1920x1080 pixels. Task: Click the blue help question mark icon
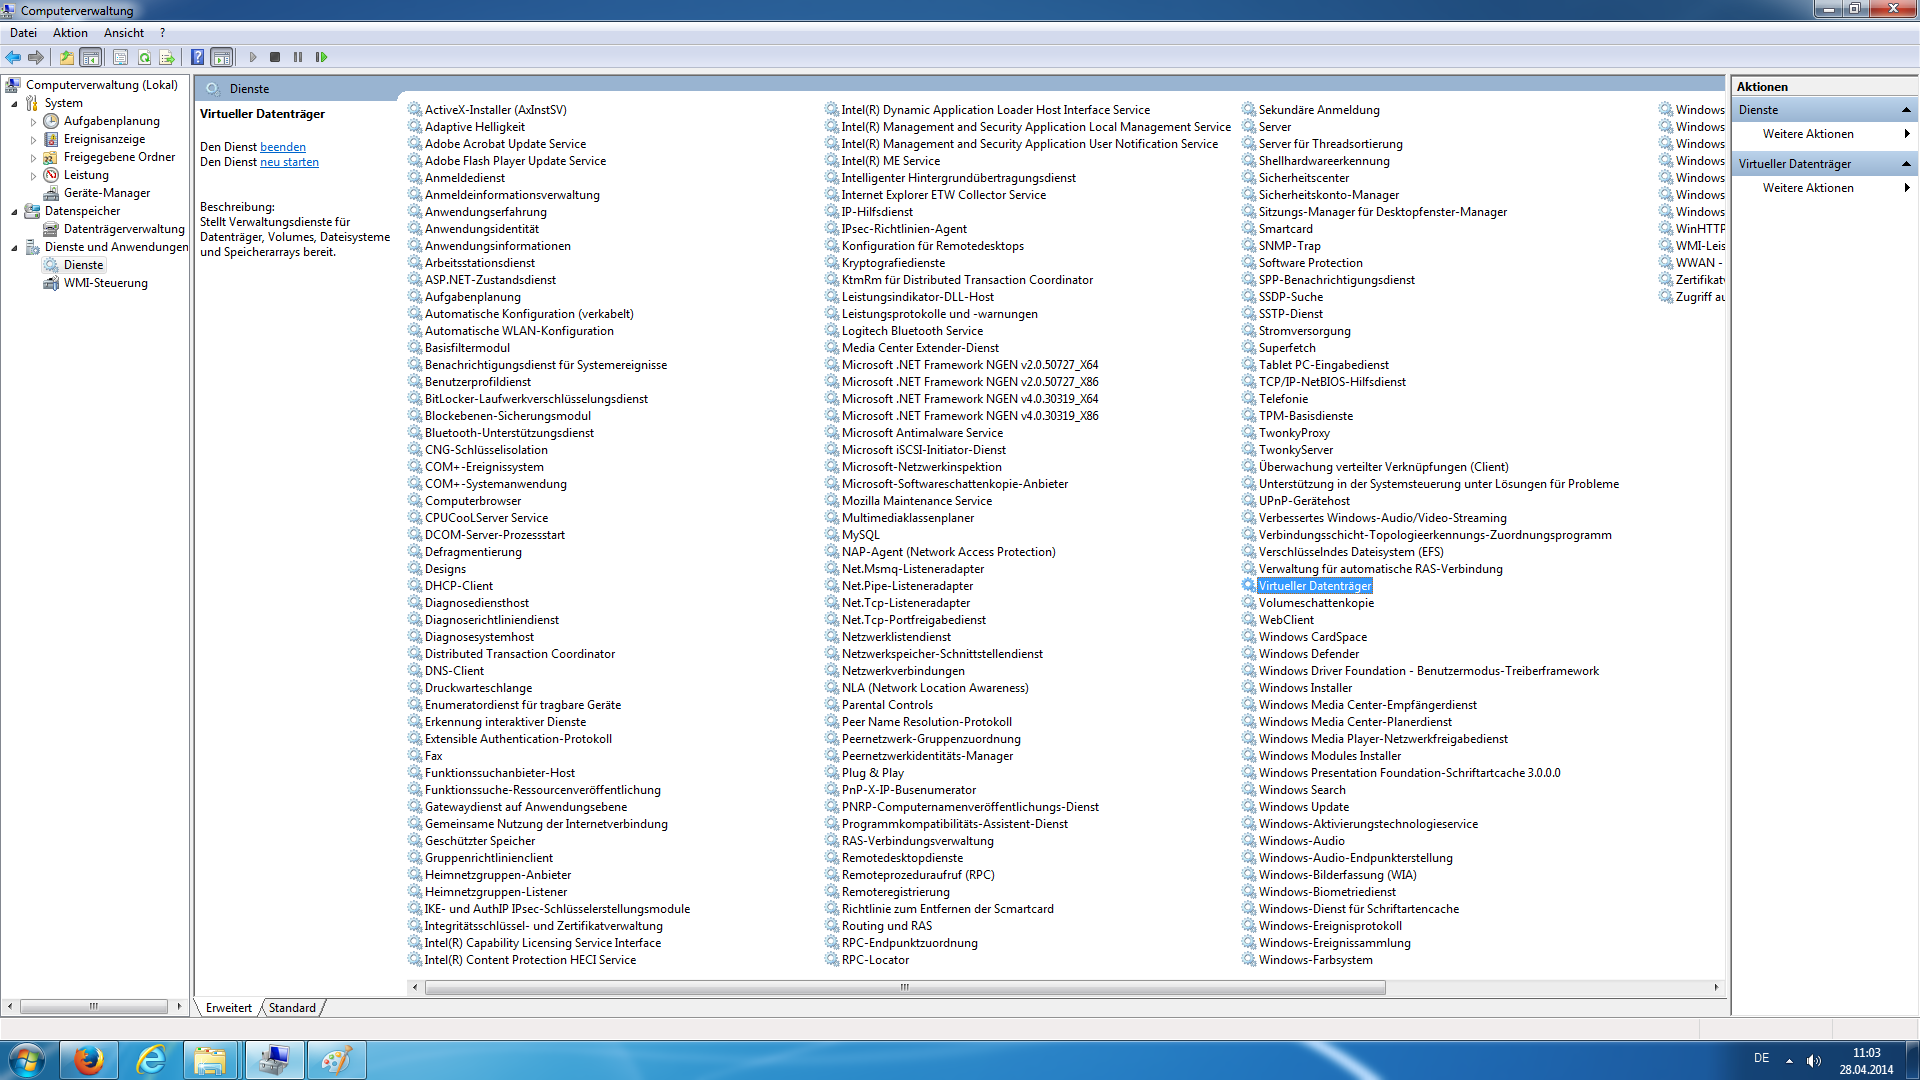point(197,57)
